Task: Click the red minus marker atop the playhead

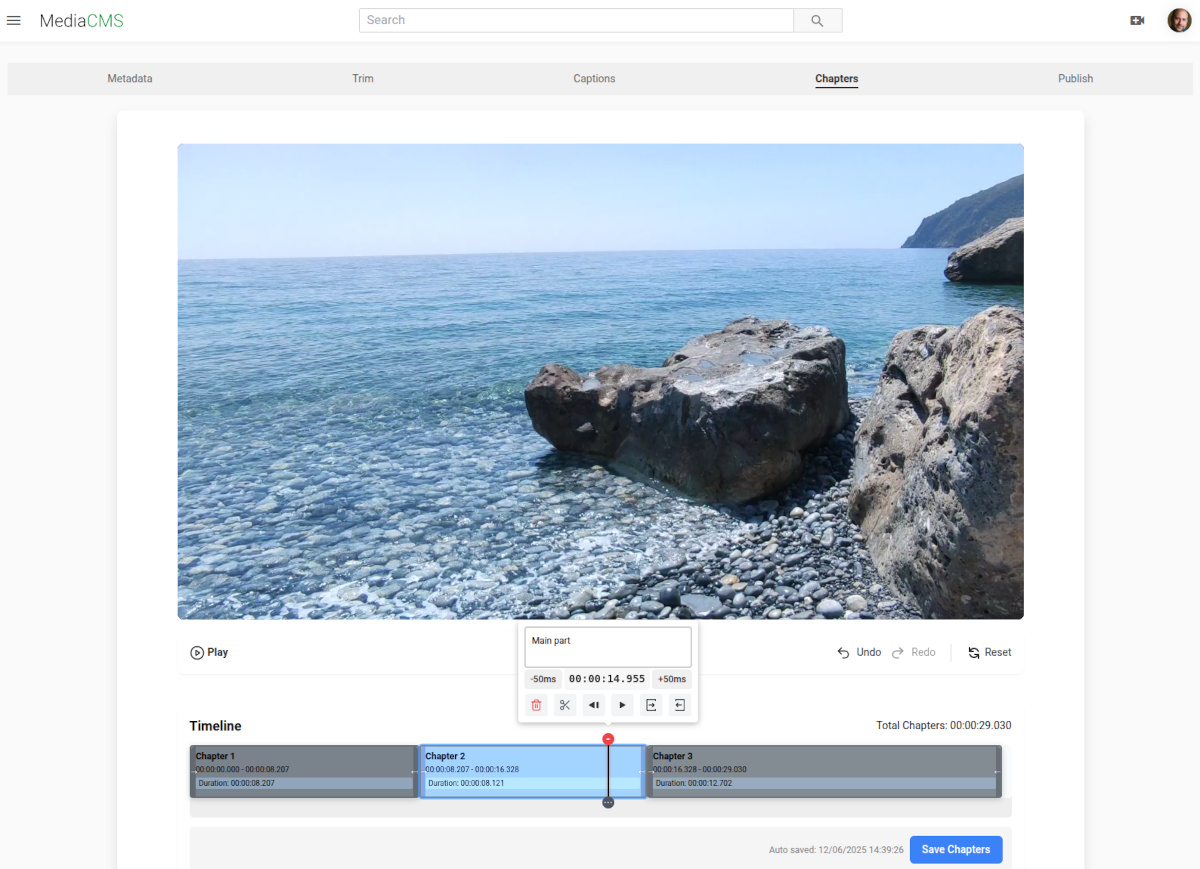Action: [608, 739]
